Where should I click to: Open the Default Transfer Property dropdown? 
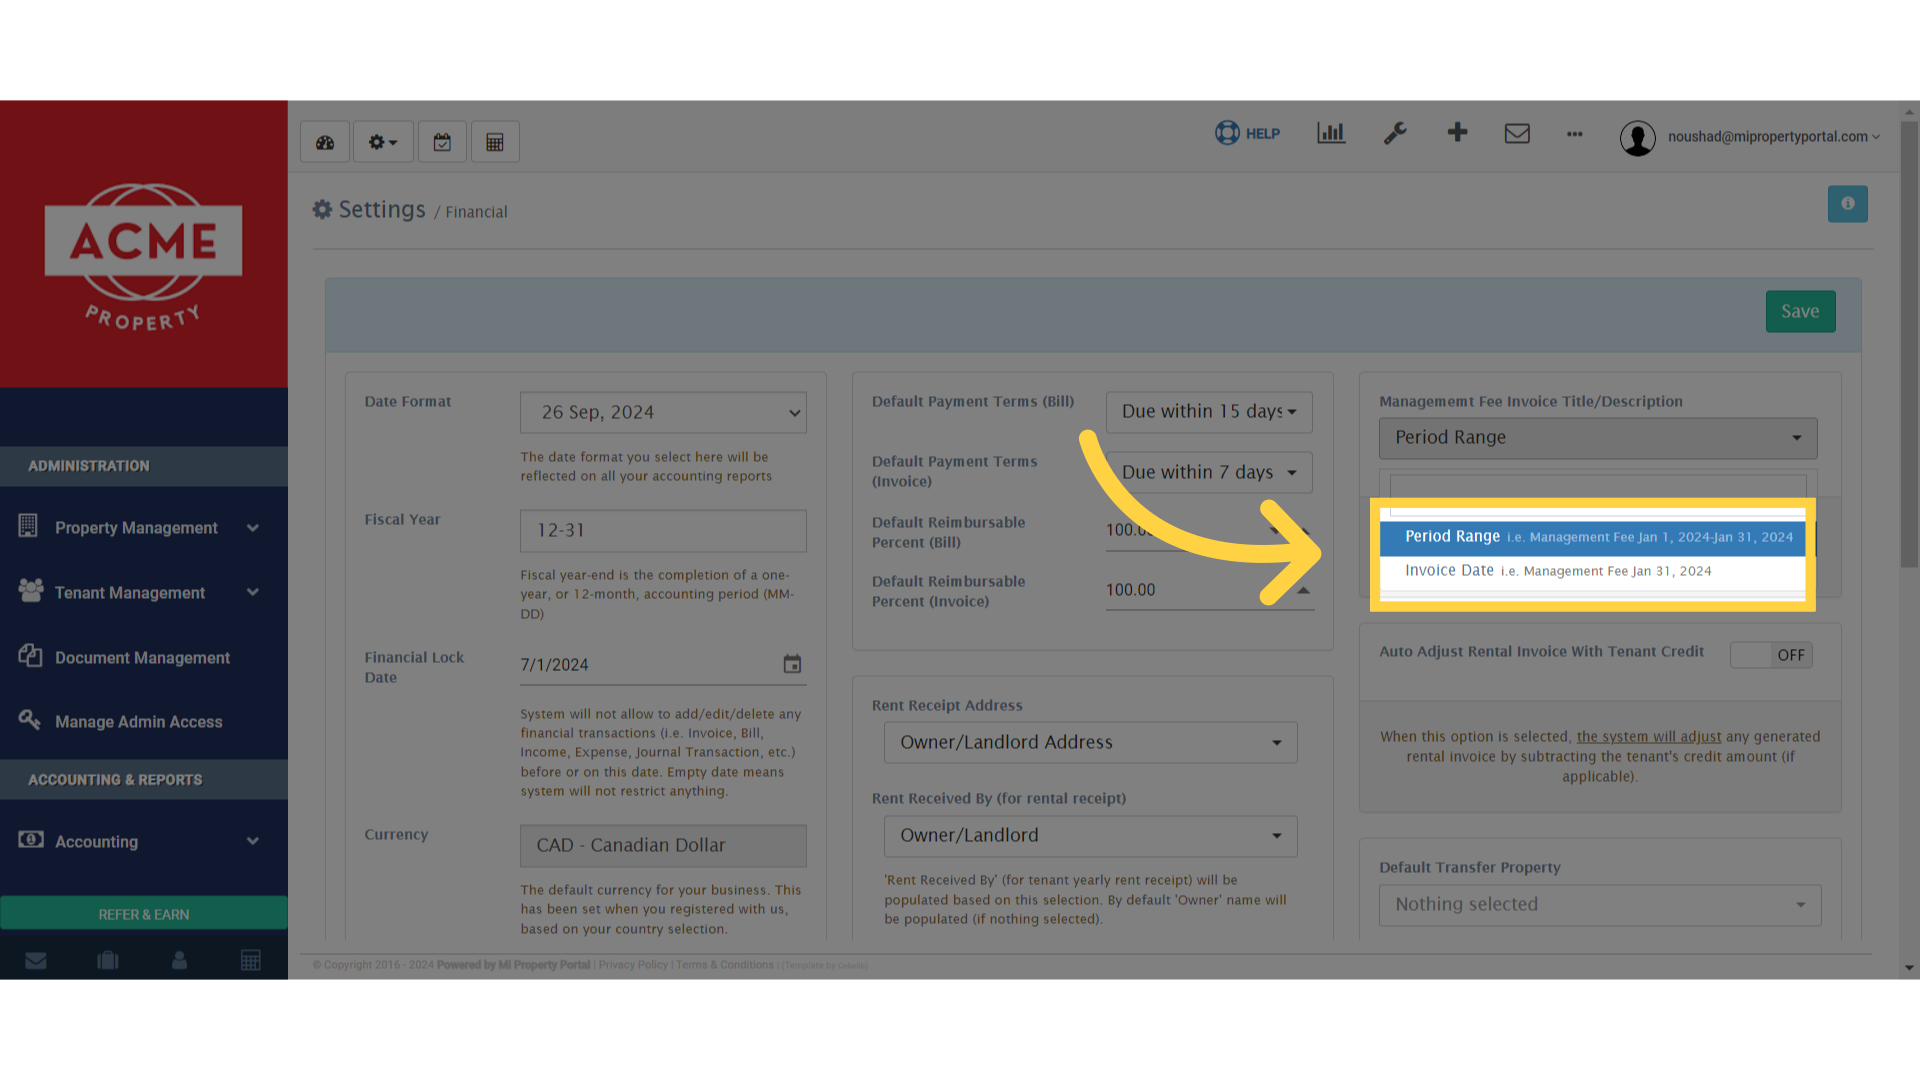(1598, 904)
